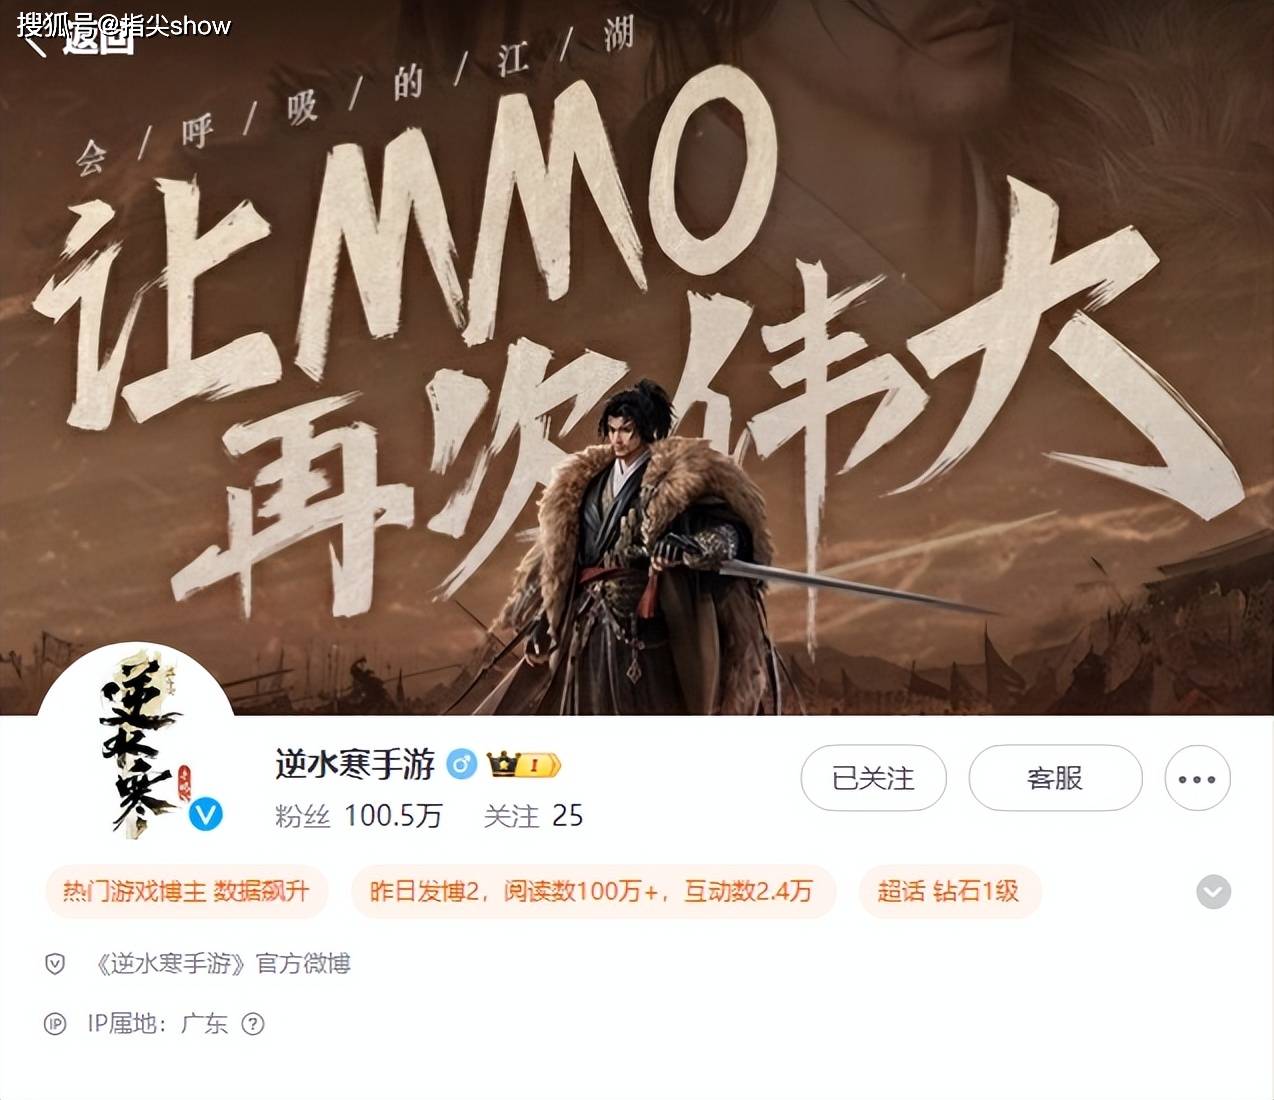Click the shield certification icon
The height and width of the screenshot is (1100, 1274).
(x=55, y=964)
